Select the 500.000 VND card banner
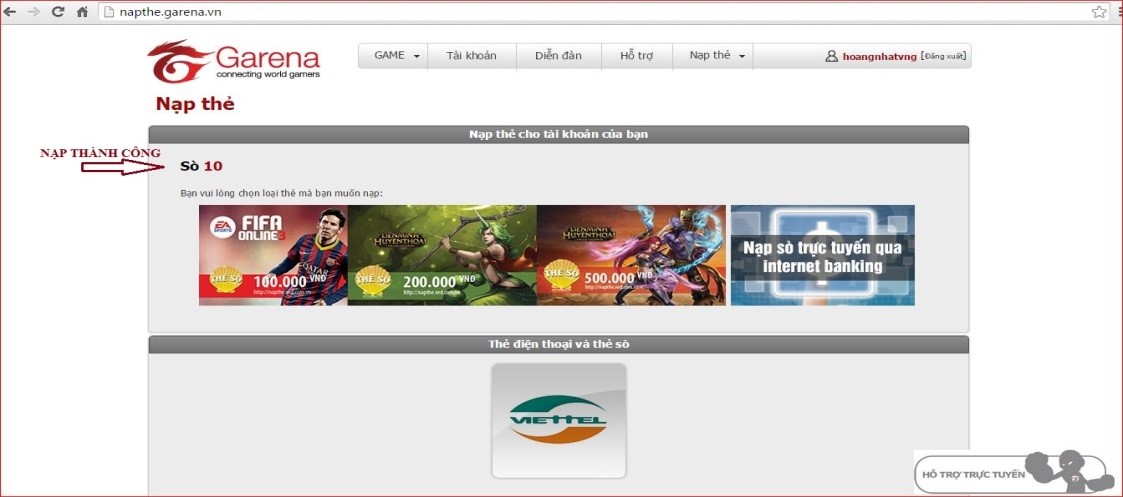This screenshot has height=497, width=1123. (631, 256)
